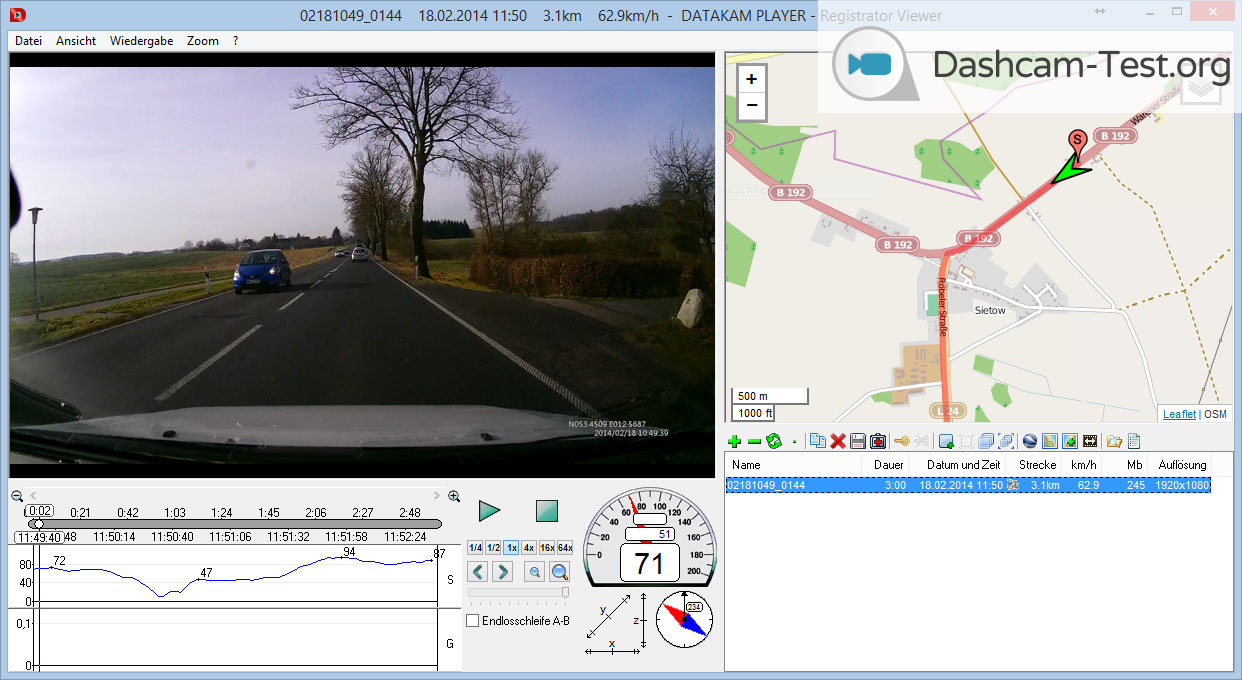Open the Leaflet link on map
The image size is (1242, 680).
pos(1179,414)
